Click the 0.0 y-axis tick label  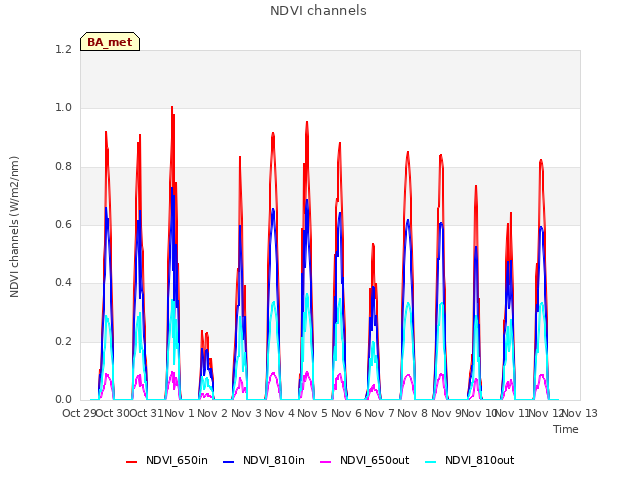pyautogui.click(x=63, y=400)
